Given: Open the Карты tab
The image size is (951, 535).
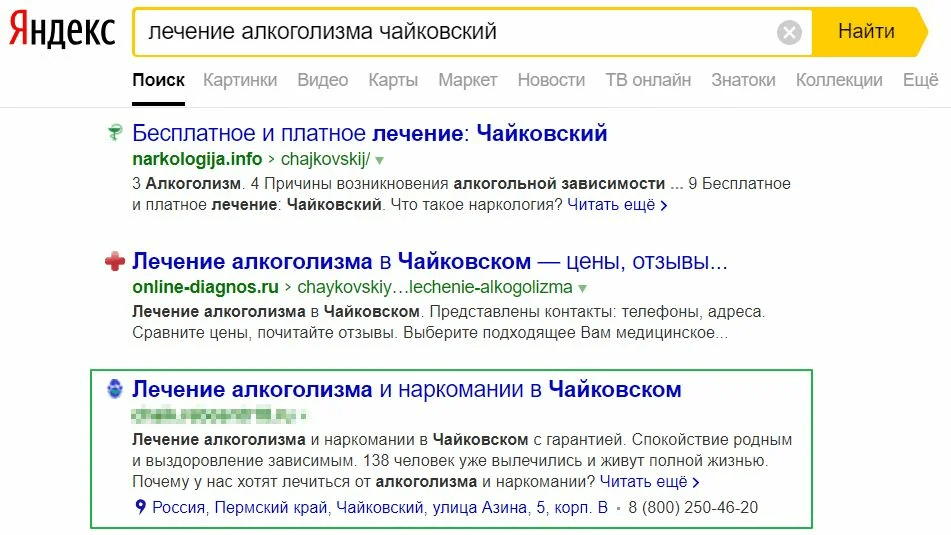Looking at the screenshot, I should 393,80.
